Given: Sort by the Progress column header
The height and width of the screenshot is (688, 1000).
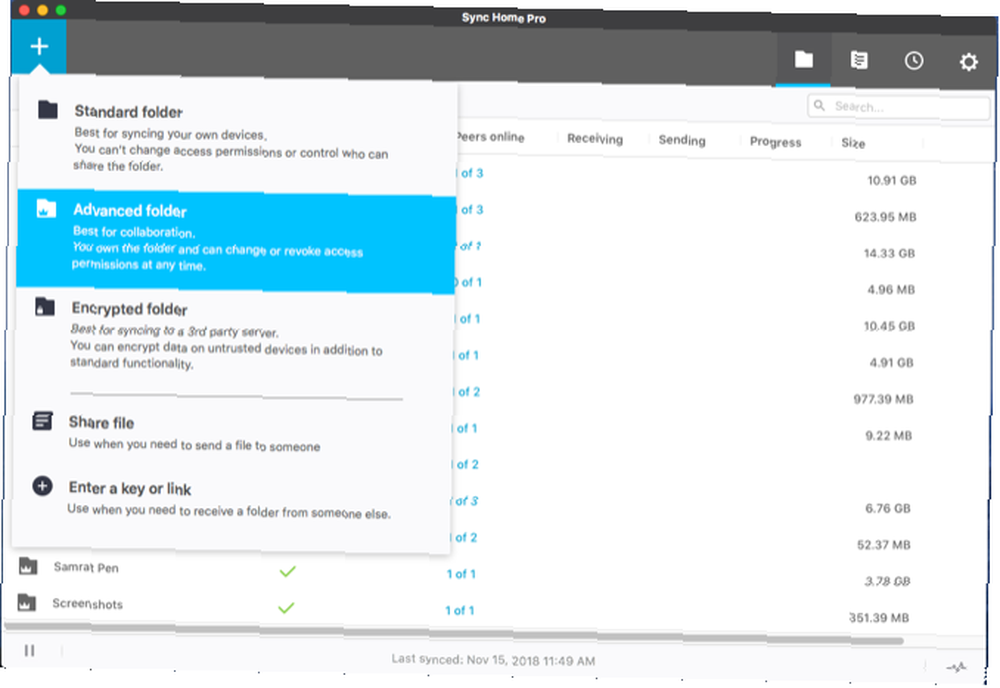Looking at the screenshot, I should [x=776, y=142].
